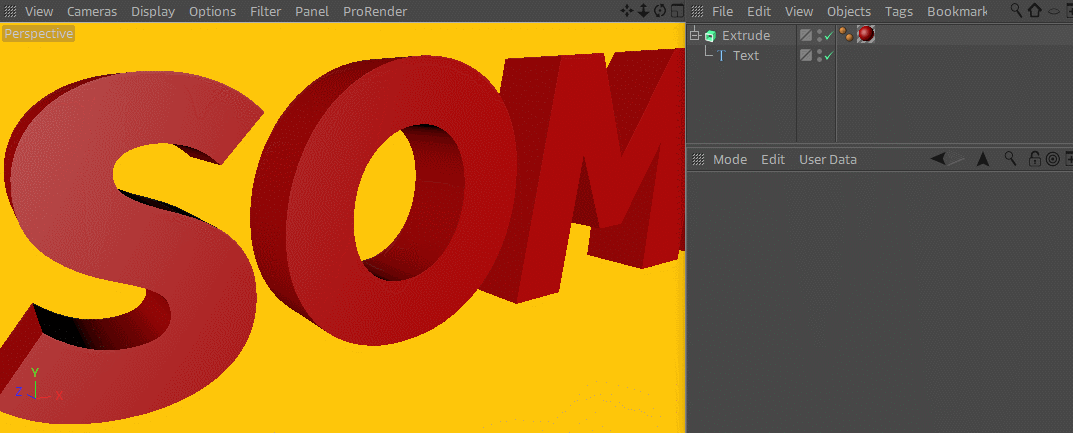Click the XYZ axis indicator in viewport

38,385
